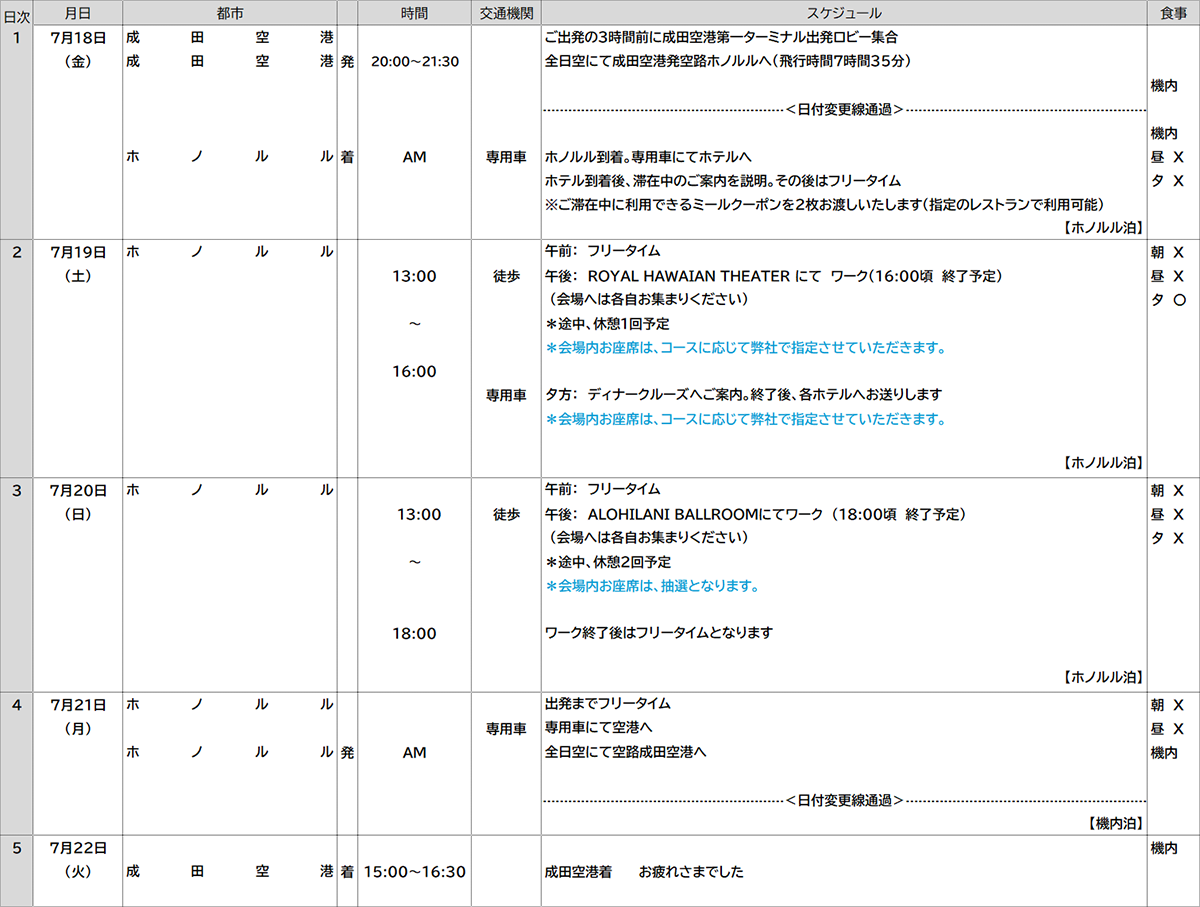Image resolution: width=1200 pixels, height=907 pixels.
Task: Select the line with ROYAL HAWAIAN THEATER
Action: 774,276
